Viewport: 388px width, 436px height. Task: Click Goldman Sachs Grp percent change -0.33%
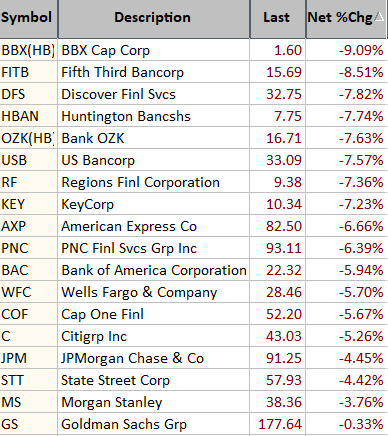point(361,424)
